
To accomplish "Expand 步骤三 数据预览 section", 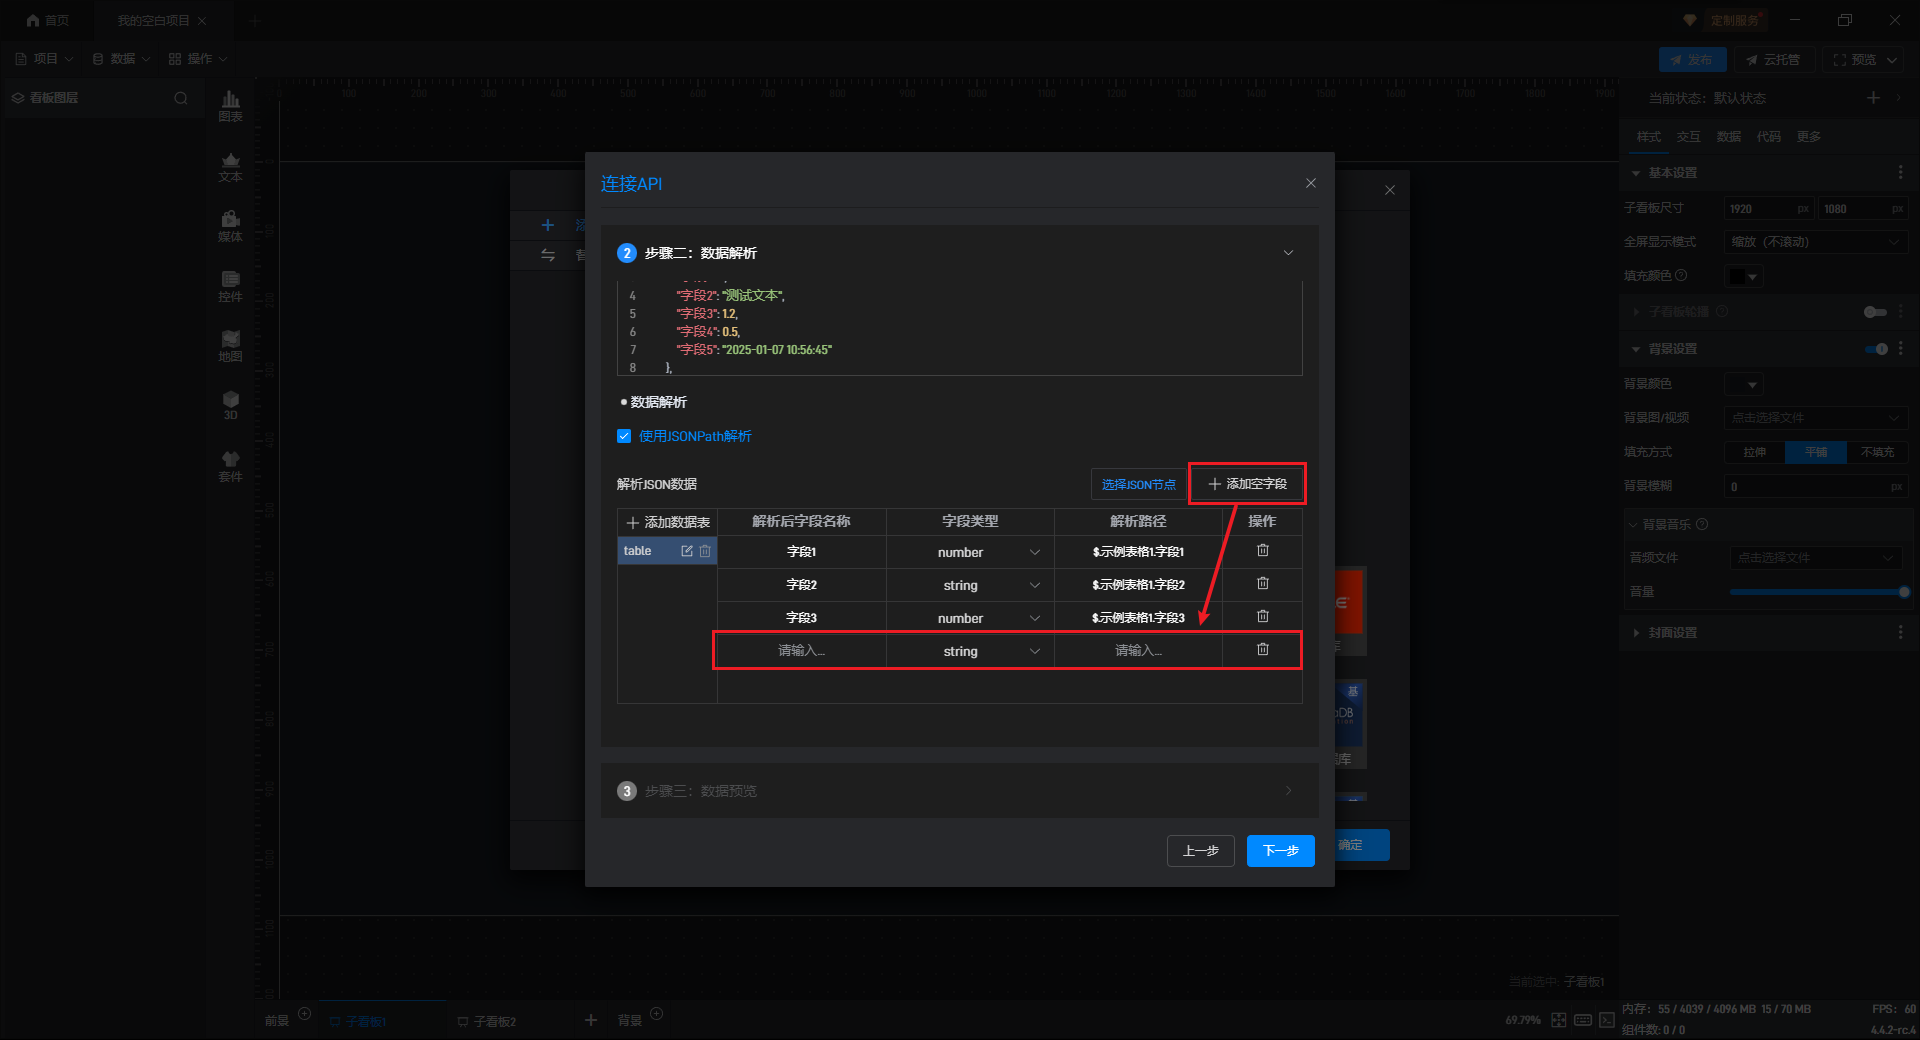I will 1288,791.
